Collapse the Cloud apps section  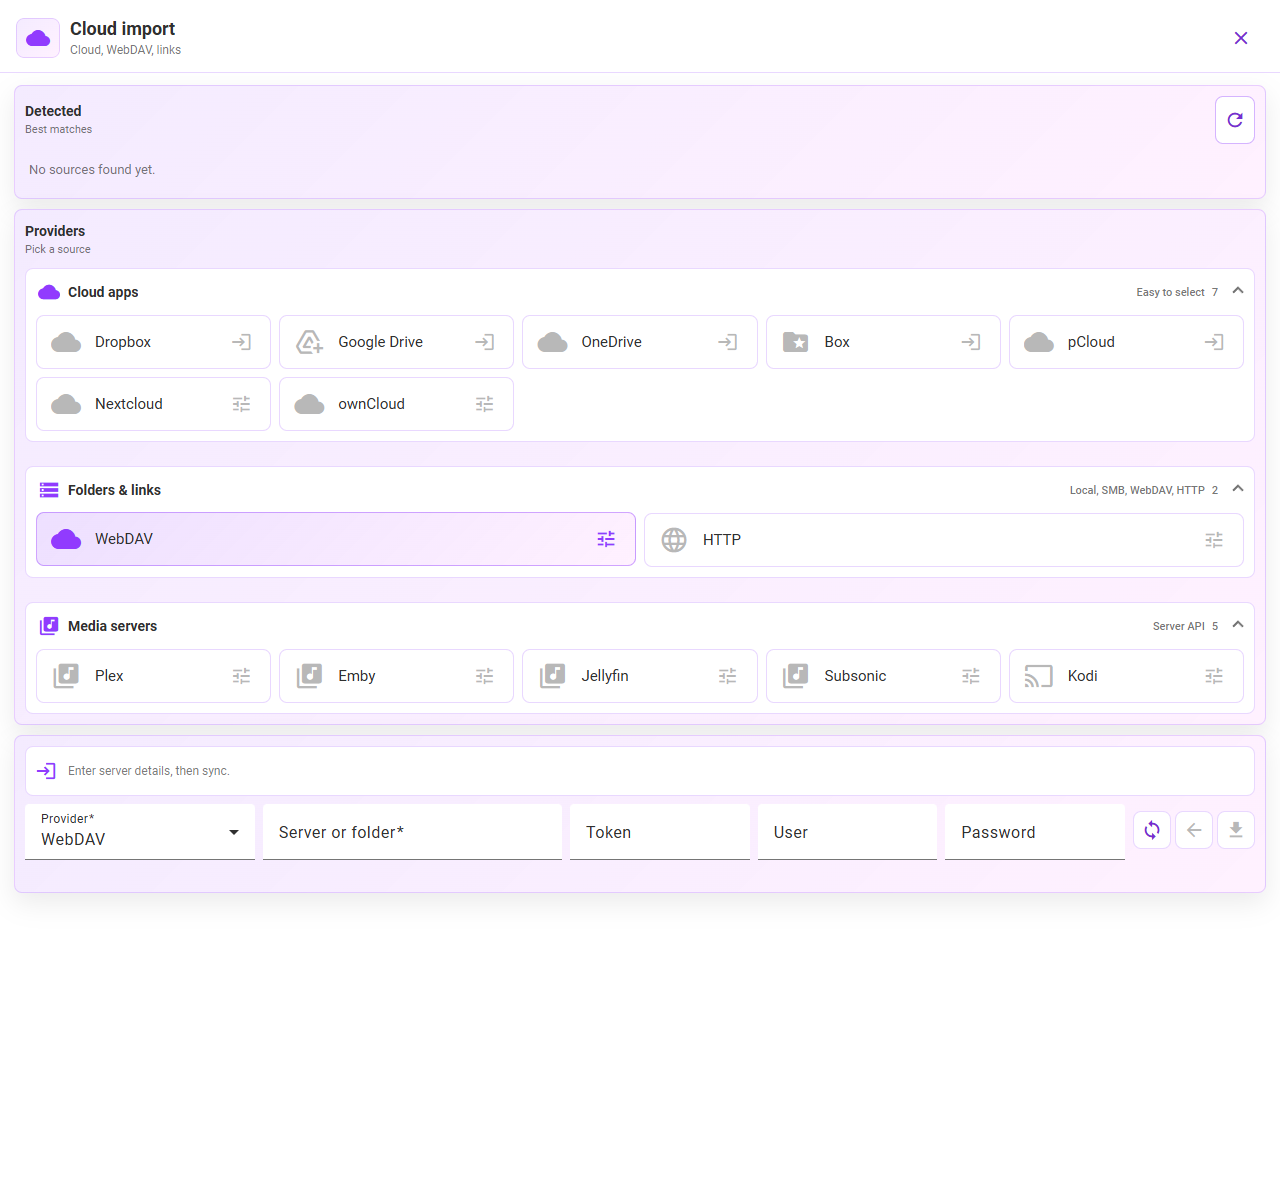pos(1238,291)
